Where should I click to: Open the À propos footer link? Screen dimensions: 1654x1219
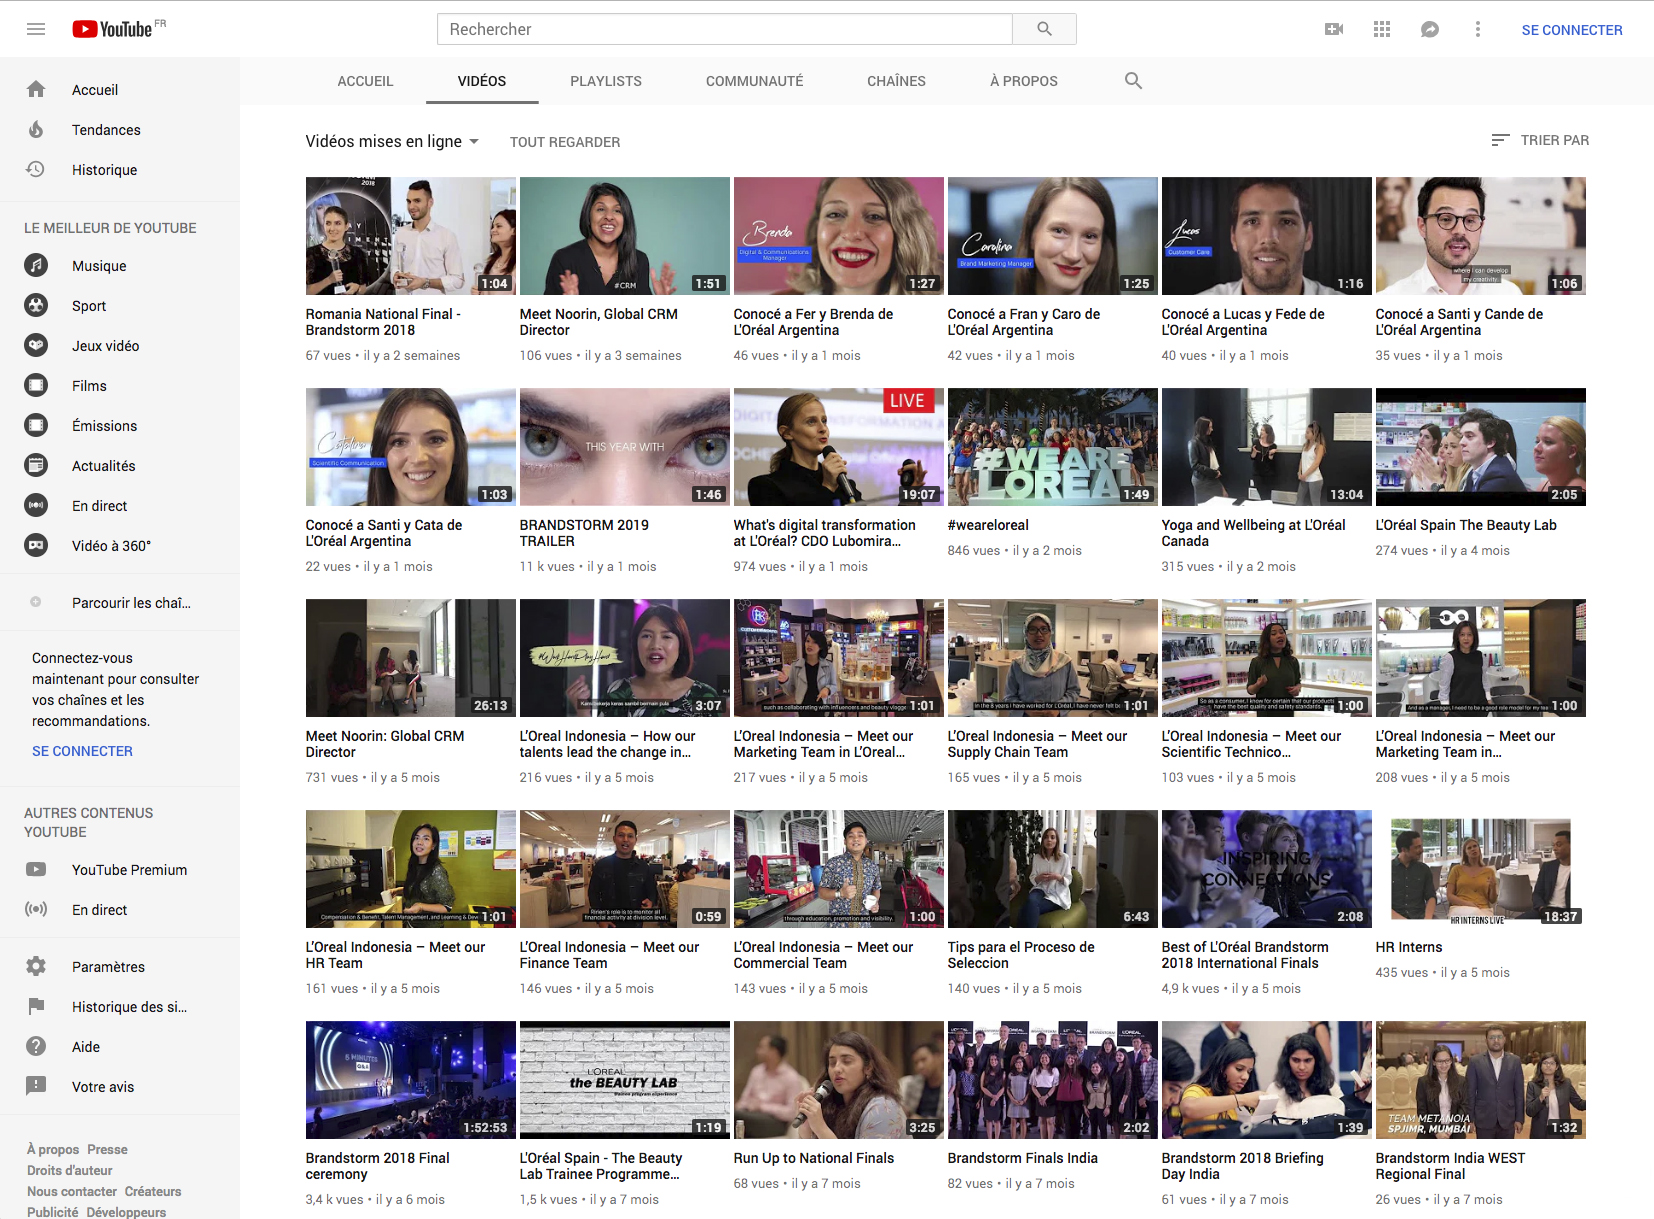(x=53, y=1149)
